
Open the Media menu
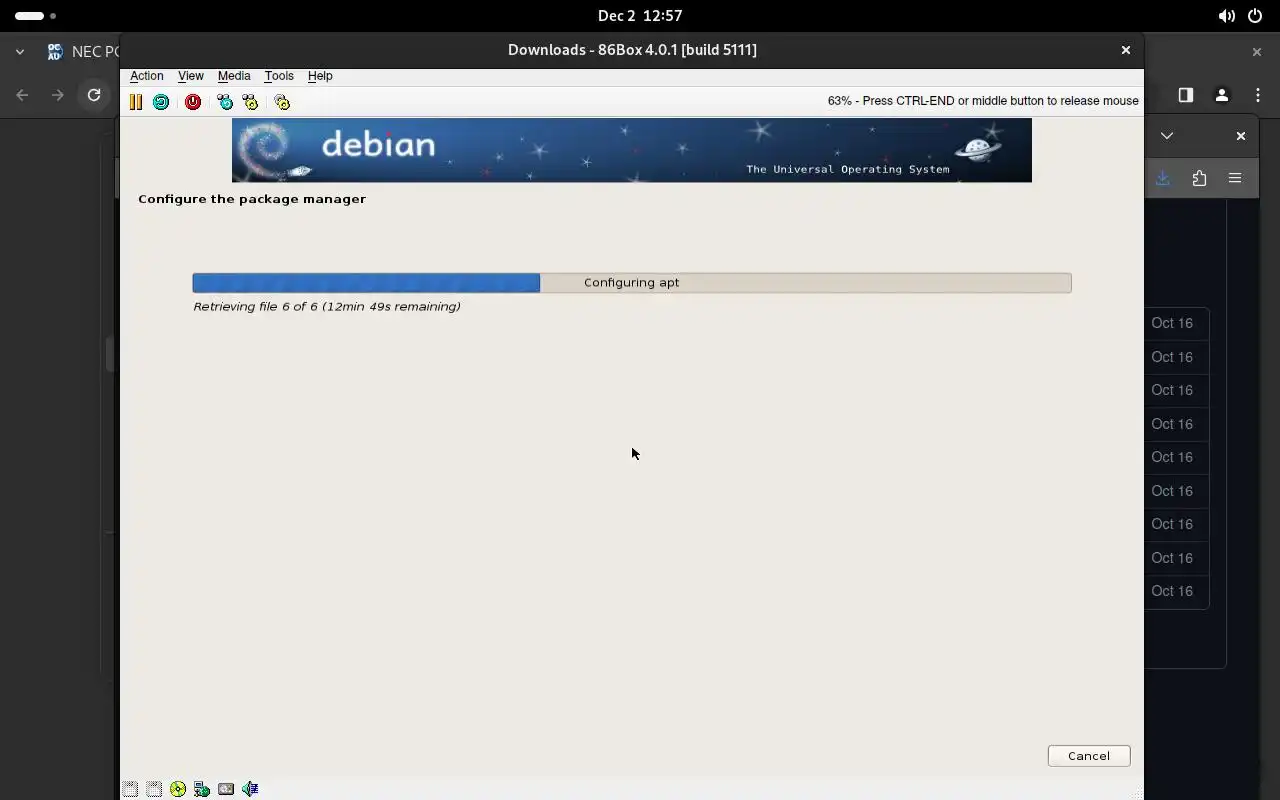point(234,76)
